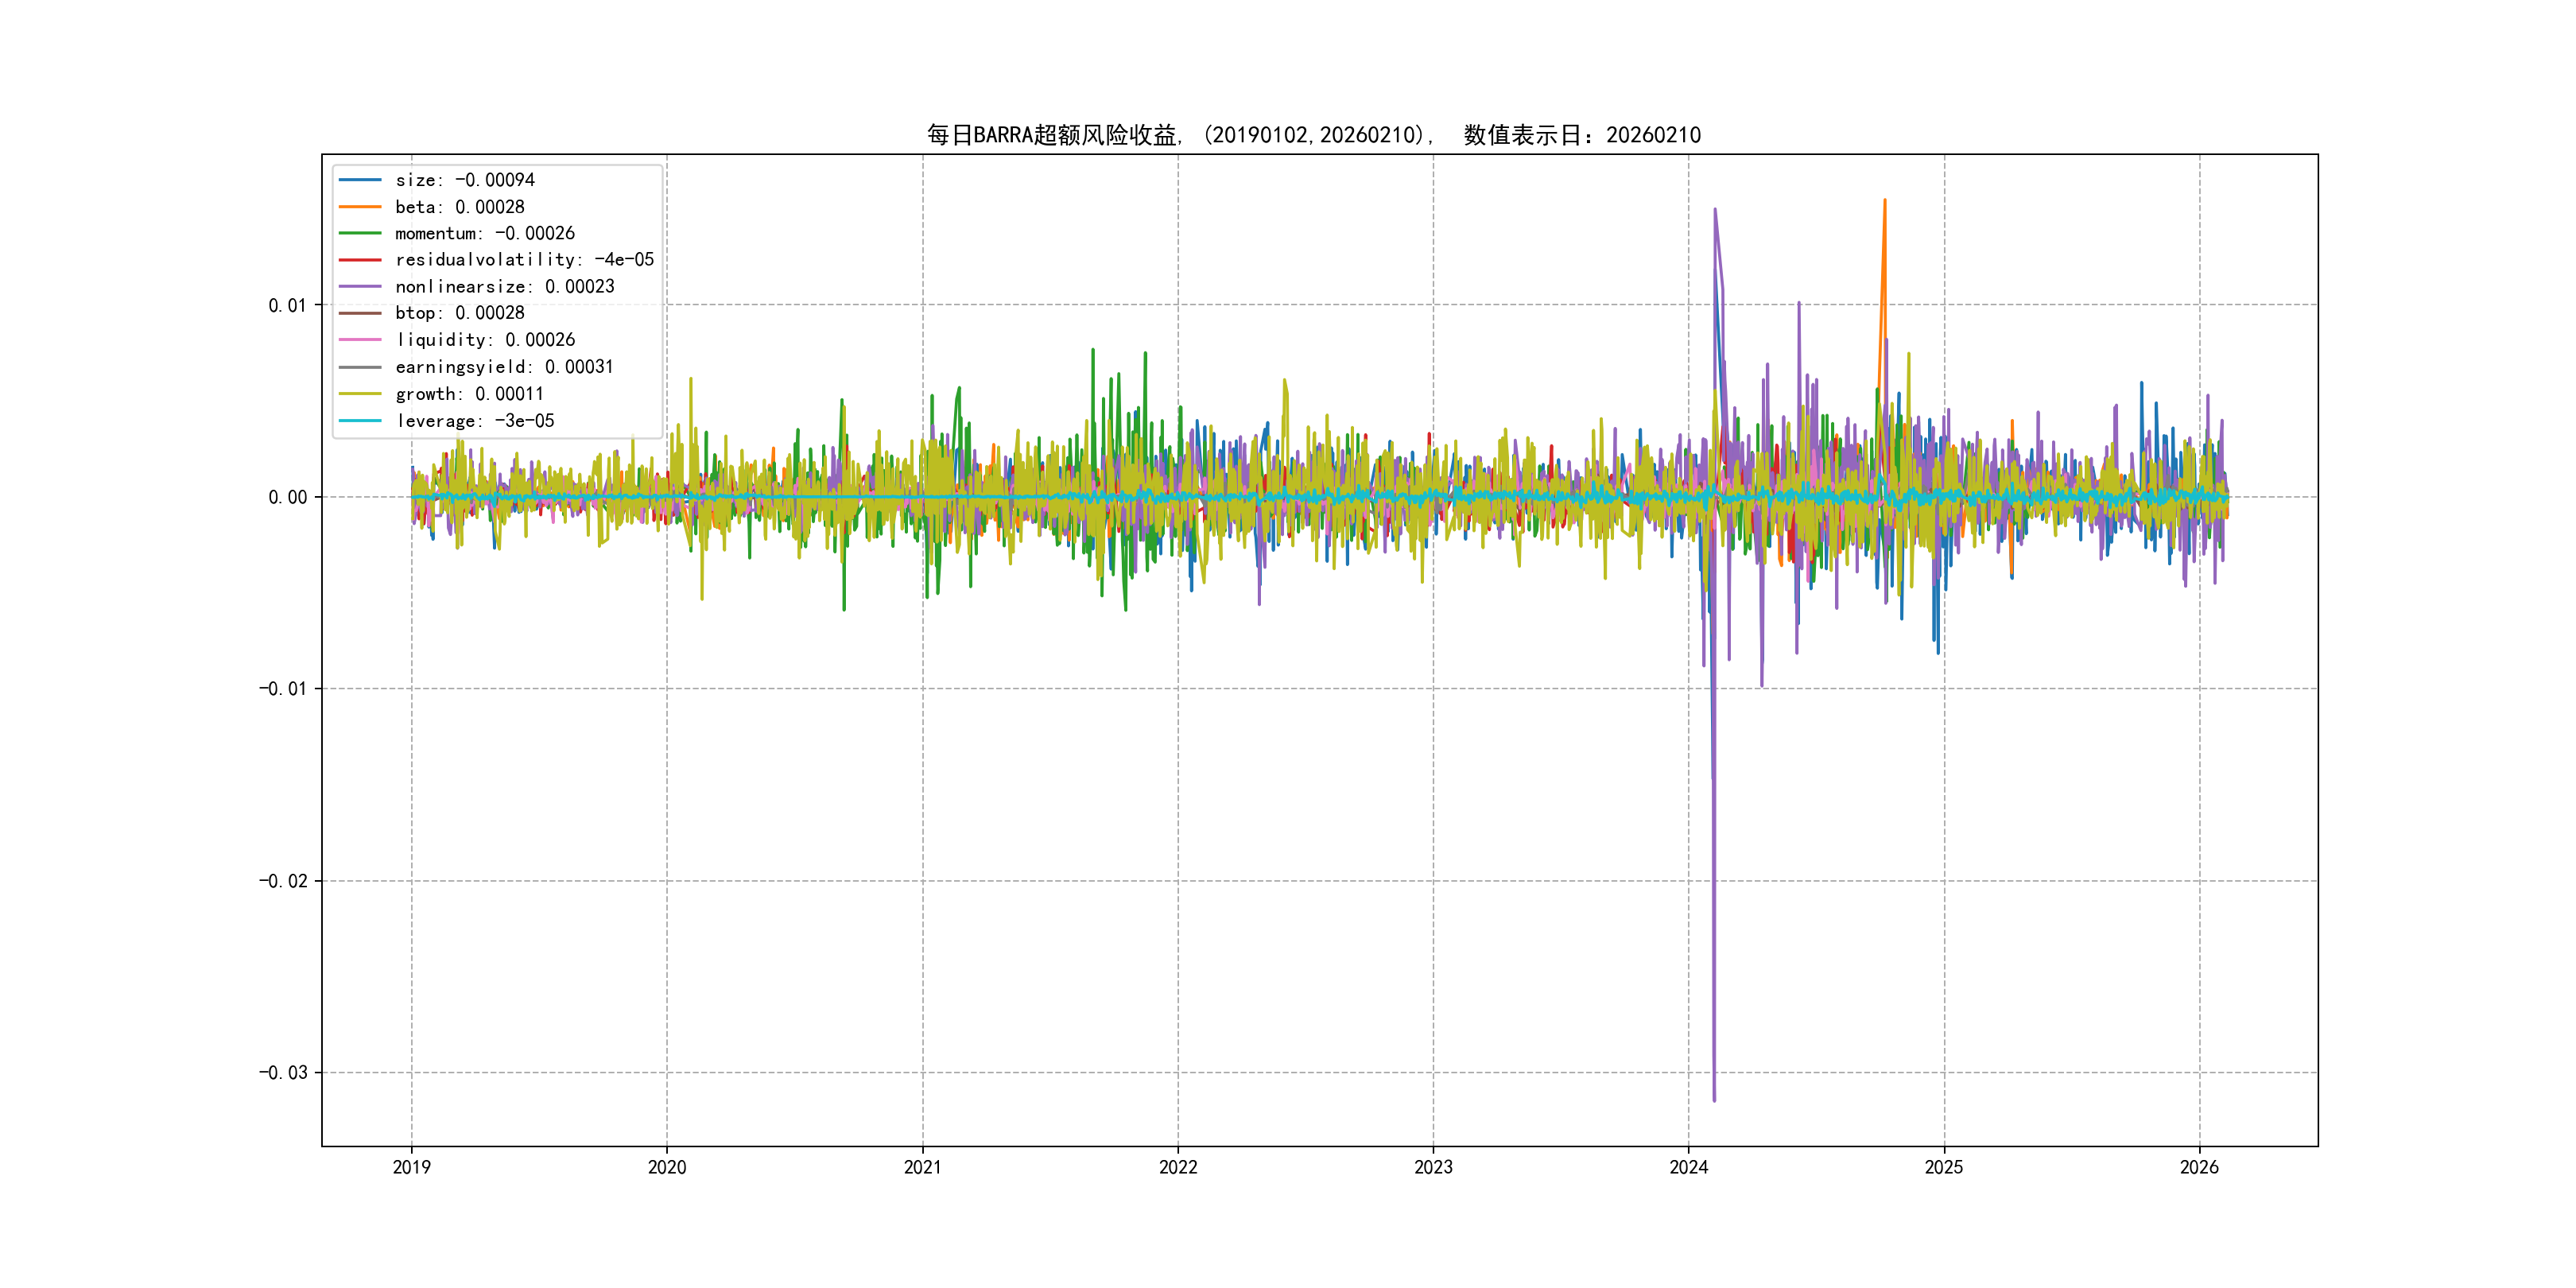The height and width of the screenshot is (1288, 2576).
Task: Select the momentum legend entry
Action: [485, 233]
